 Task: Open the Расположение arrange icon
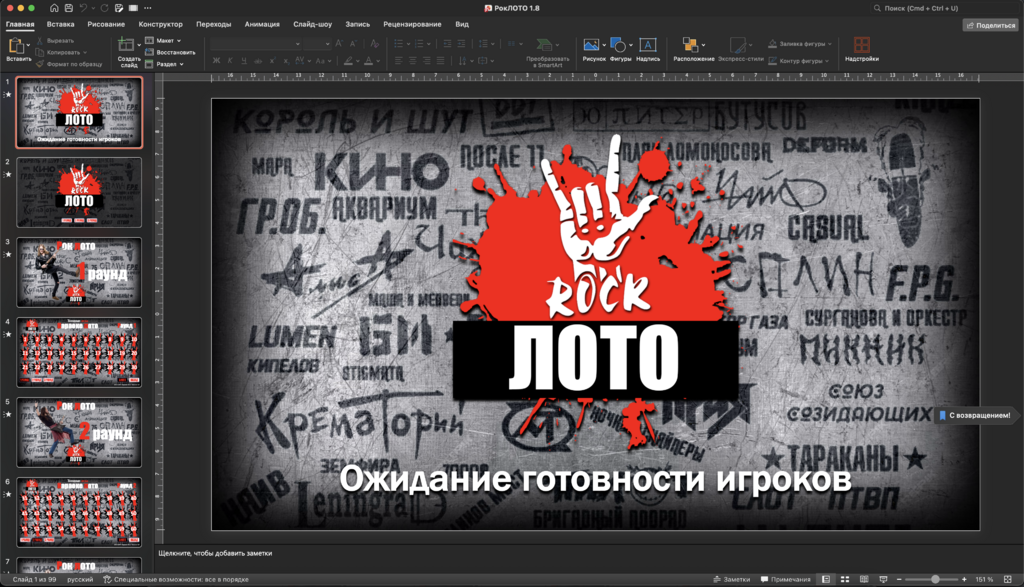(690, 44)
